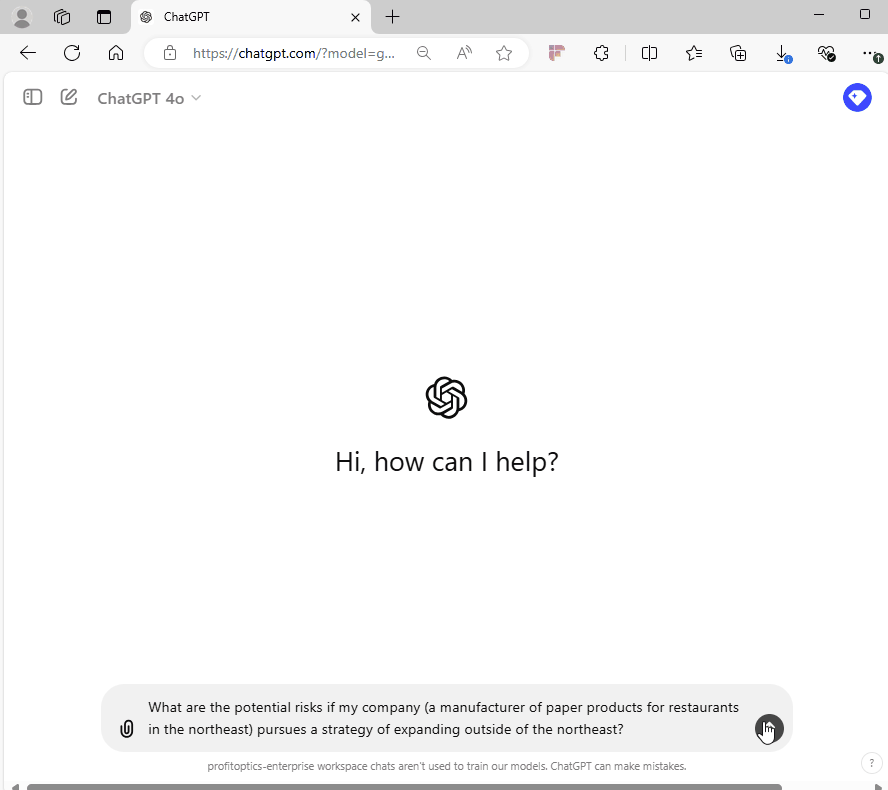Image resolution: width=888 pixels, height=790 pixels.
Task: Click the chatgpt.com address bar URL
Action: pyautogui.click(x=293, y=53)
